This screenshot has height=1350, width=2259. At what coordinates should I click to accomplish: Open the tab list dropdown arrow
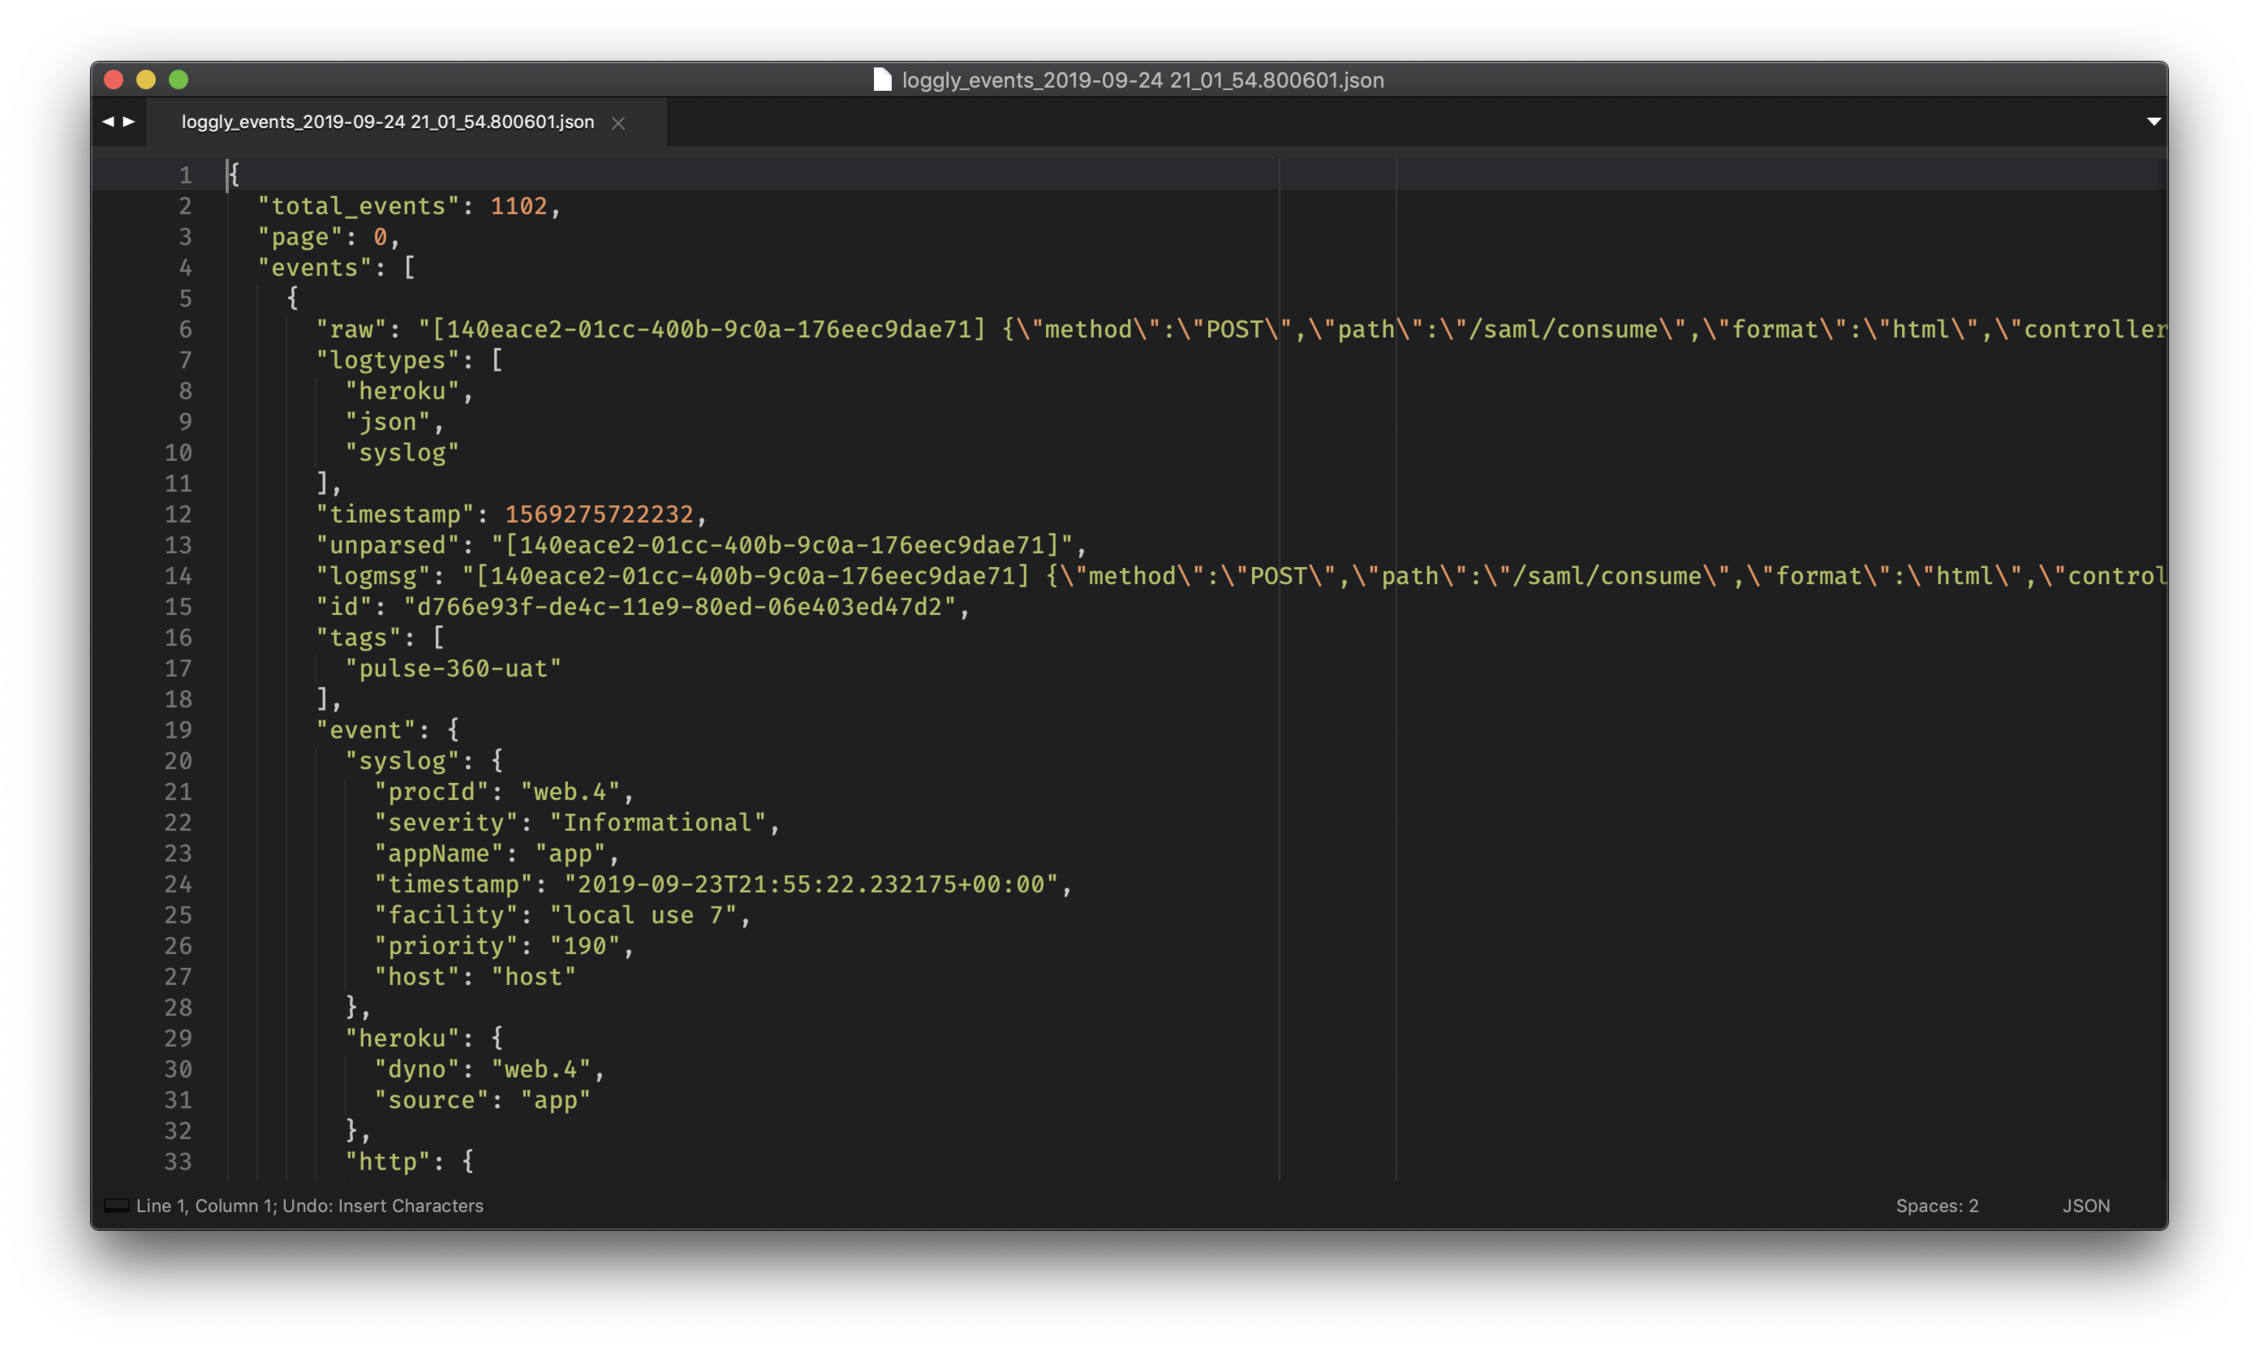[2153, 122]
